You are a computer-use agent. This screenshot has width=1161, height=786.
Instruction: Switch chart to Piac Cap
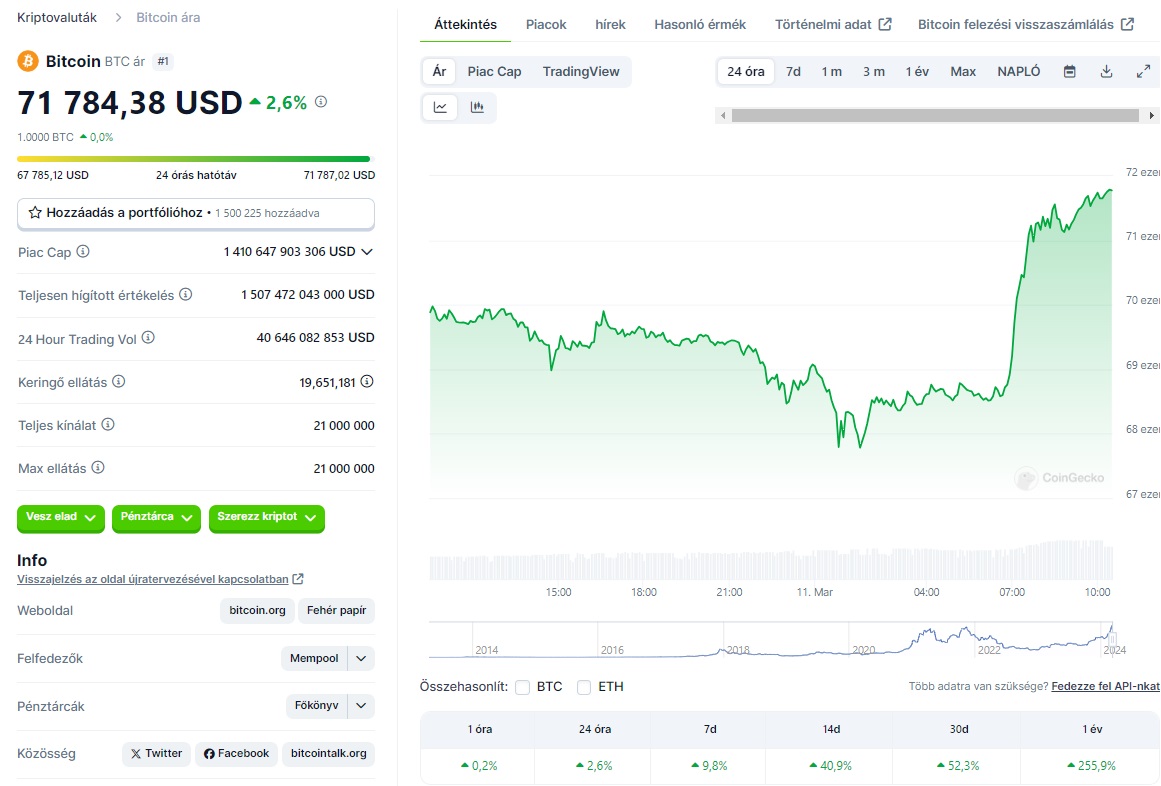point(494,72)
